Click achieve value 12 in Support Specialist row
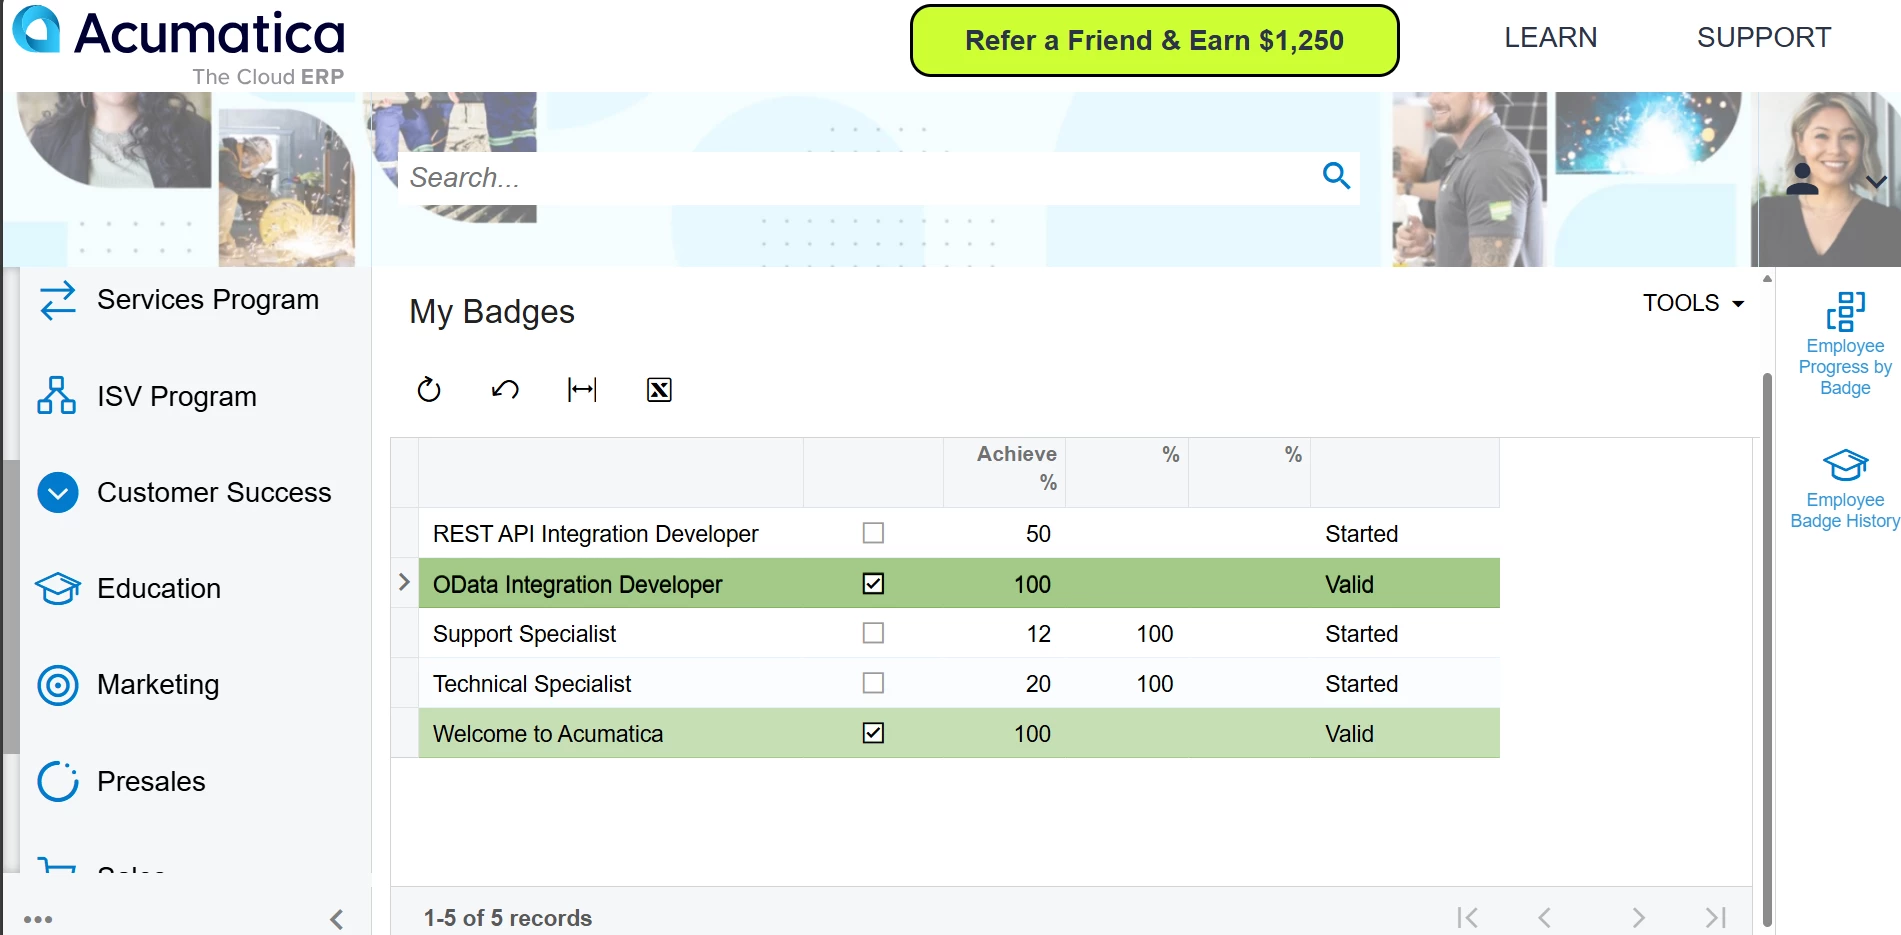 point(1038,634)
